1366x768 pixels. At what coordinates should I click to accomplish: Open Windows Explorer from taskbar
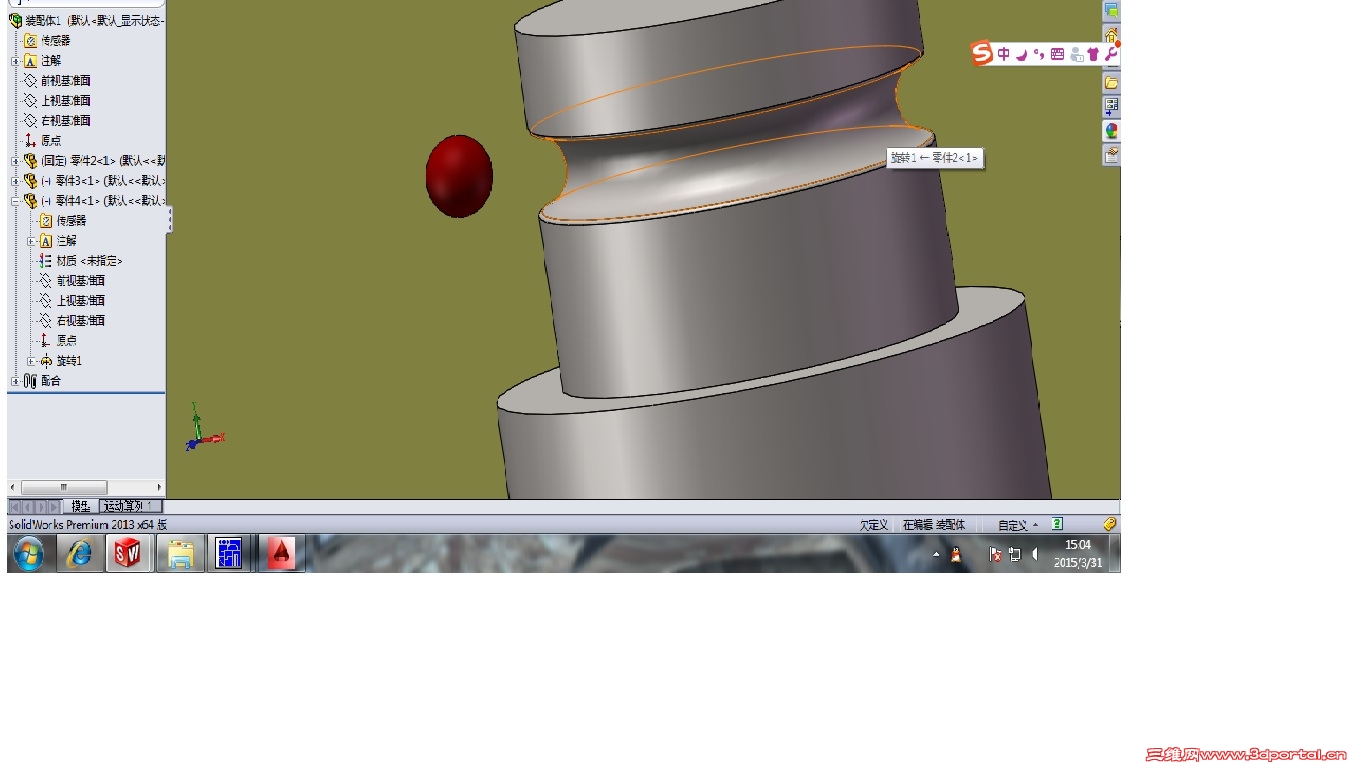(x=180, y=553)
